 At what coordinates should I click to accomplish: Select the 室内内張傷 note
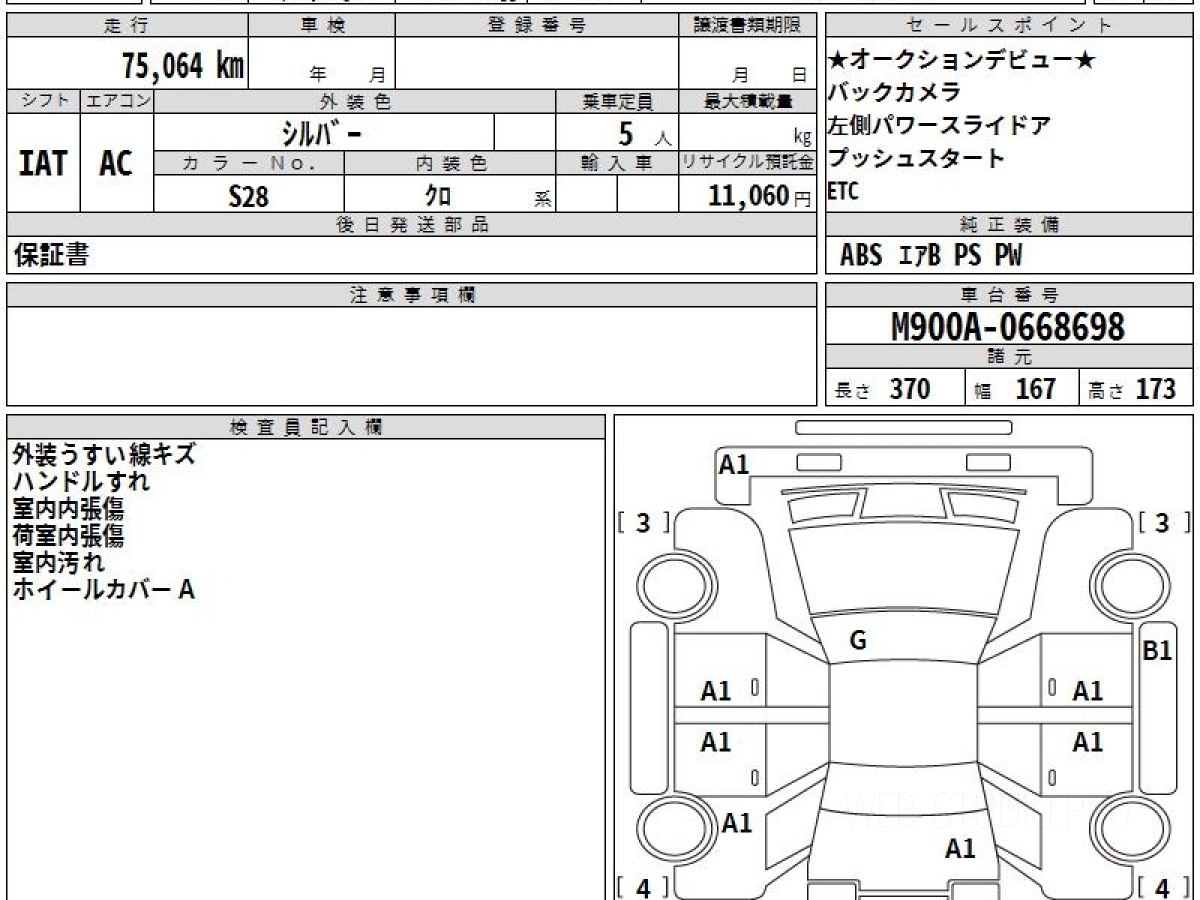68,509
